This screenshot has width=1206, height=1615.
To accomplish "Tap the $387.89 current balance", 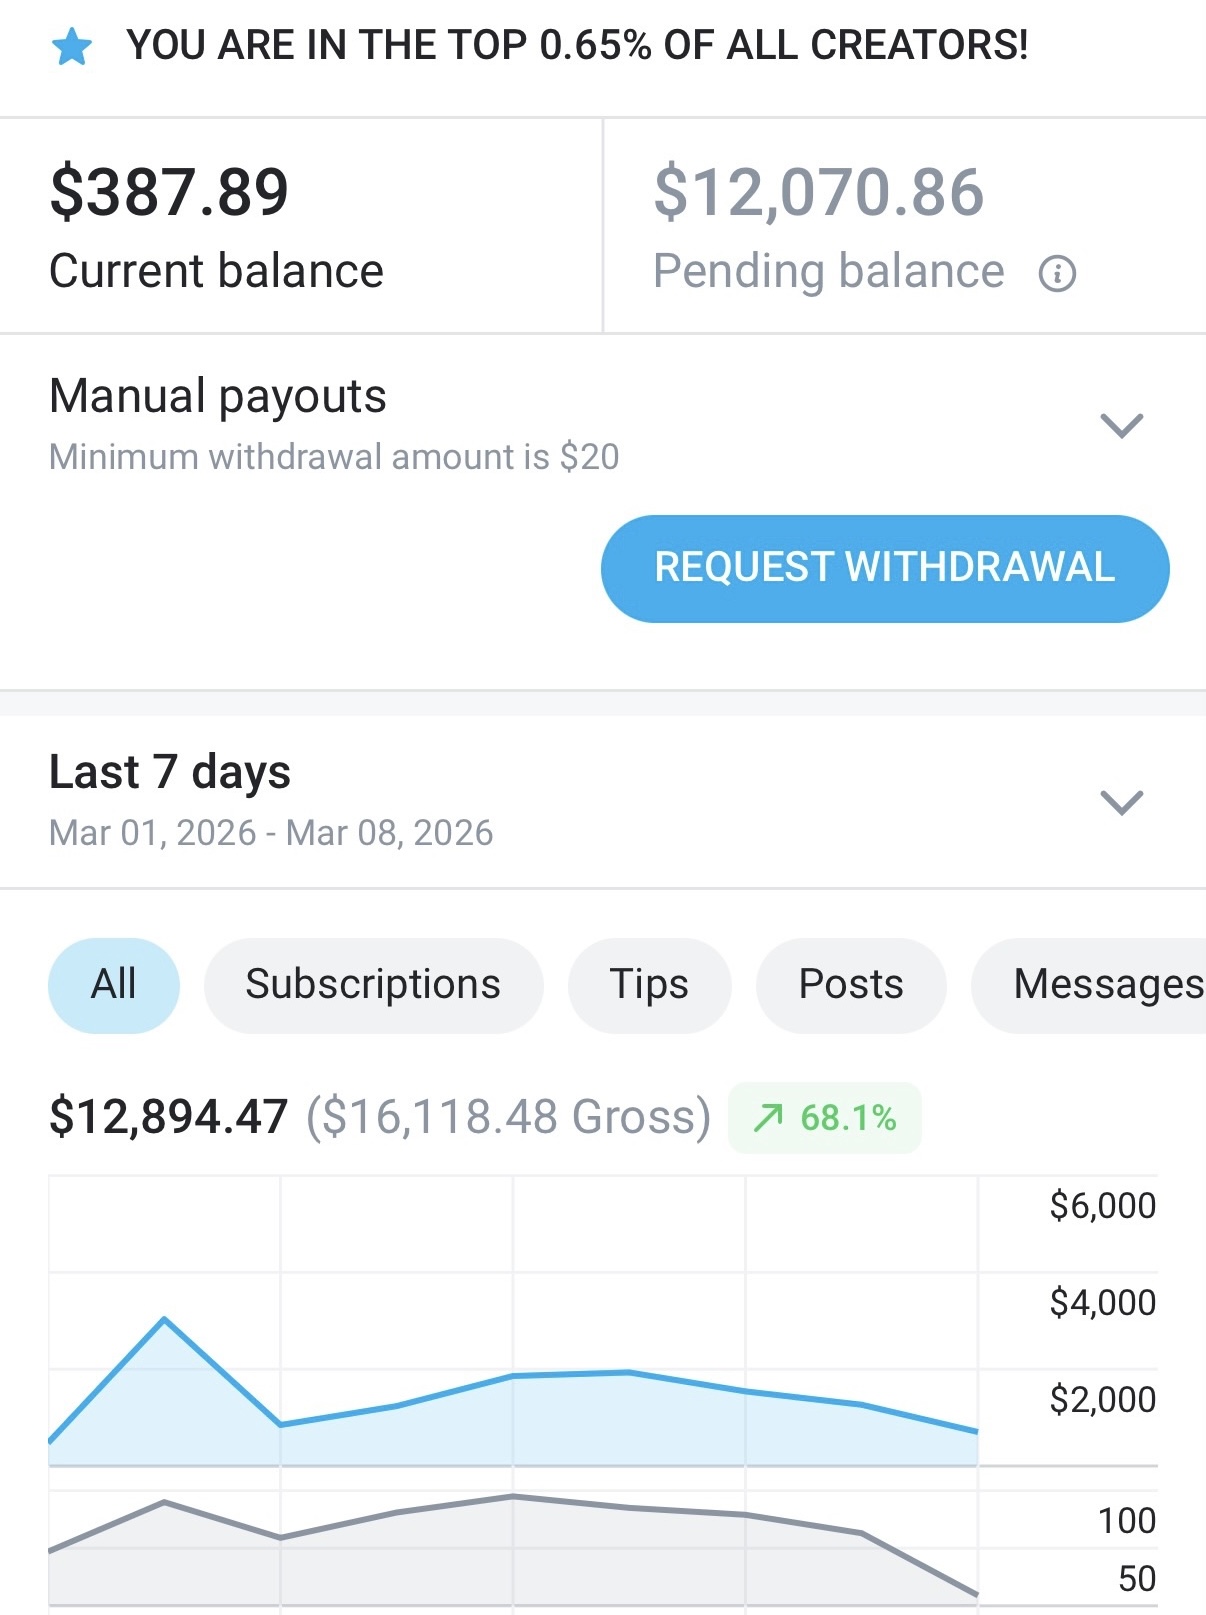I will click(x=169, y=192).
